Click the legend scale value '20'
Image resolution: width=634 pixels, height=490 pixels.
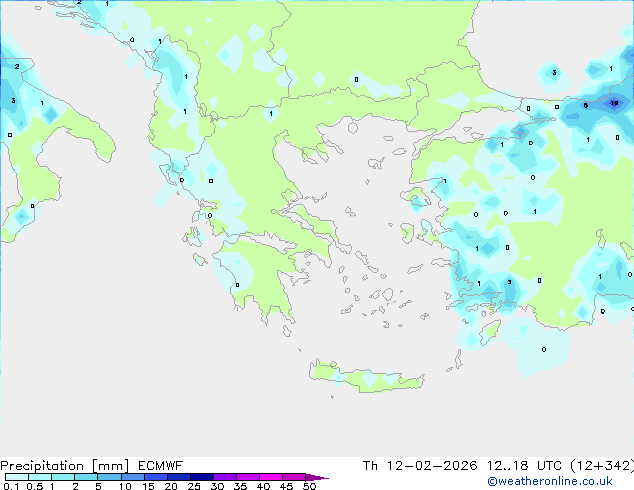(x=171, y=486)
